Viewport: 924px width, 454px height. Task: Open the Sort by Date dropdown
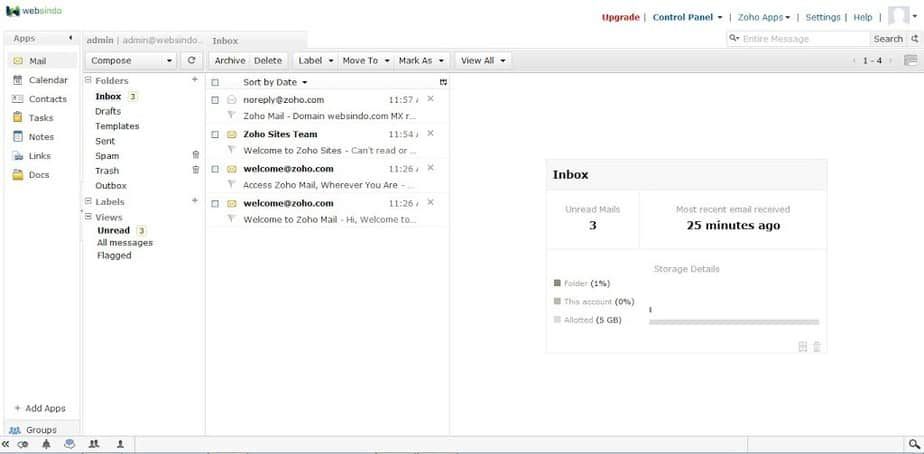tap(275, 82)
